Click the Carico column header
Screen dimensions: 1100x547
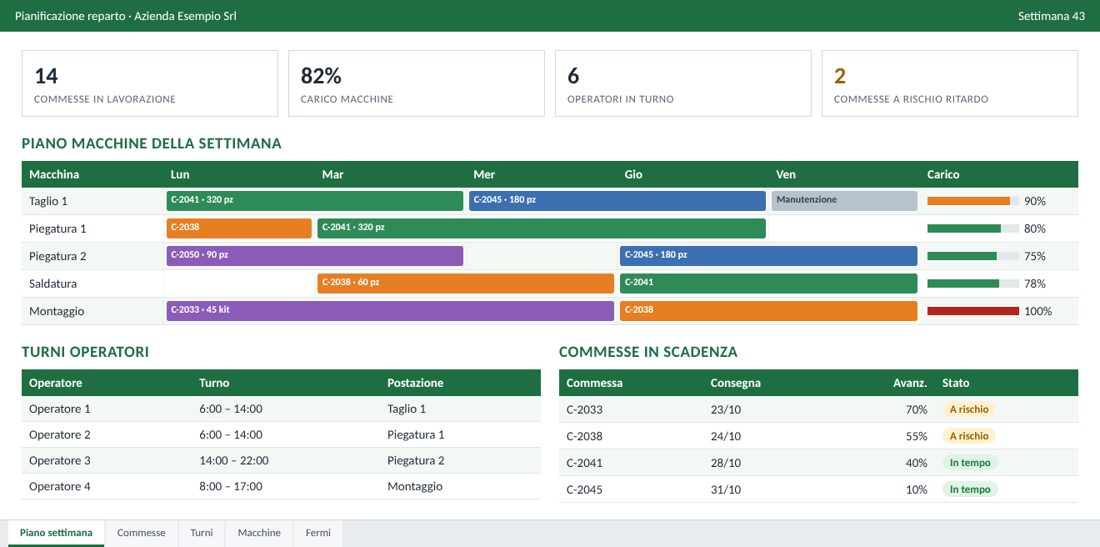click(943, 175)
